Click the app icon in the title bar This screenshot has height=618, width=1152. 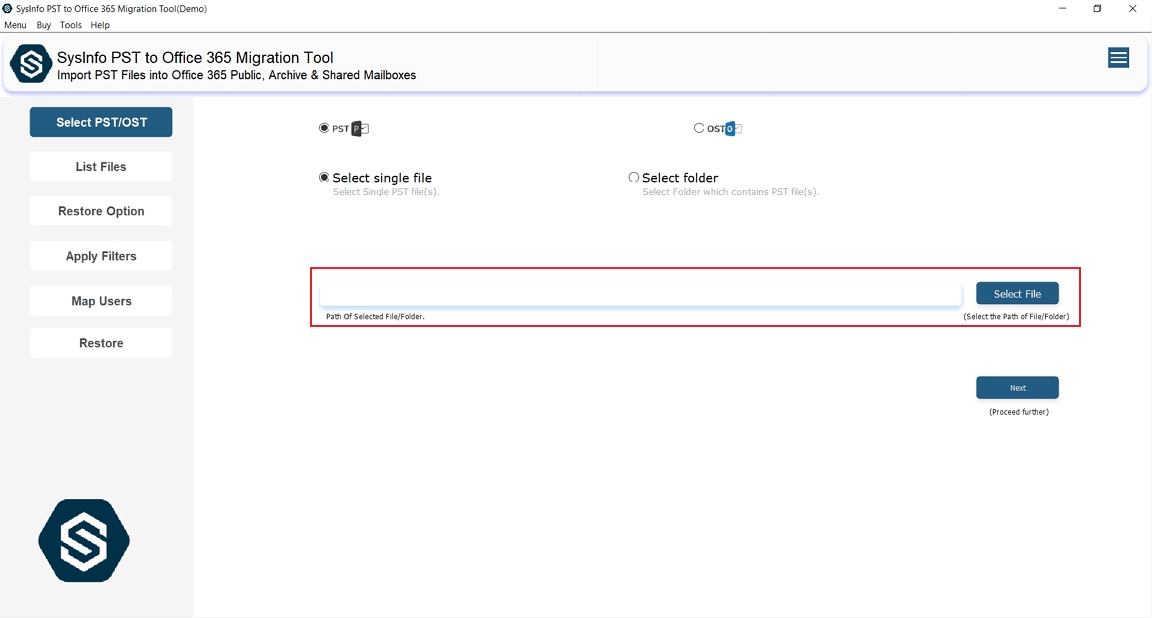[7, 9]
